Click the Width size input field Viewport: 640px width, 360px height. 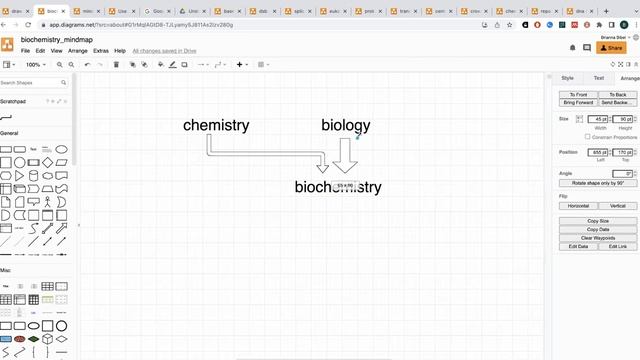click(x=598, y=119)
